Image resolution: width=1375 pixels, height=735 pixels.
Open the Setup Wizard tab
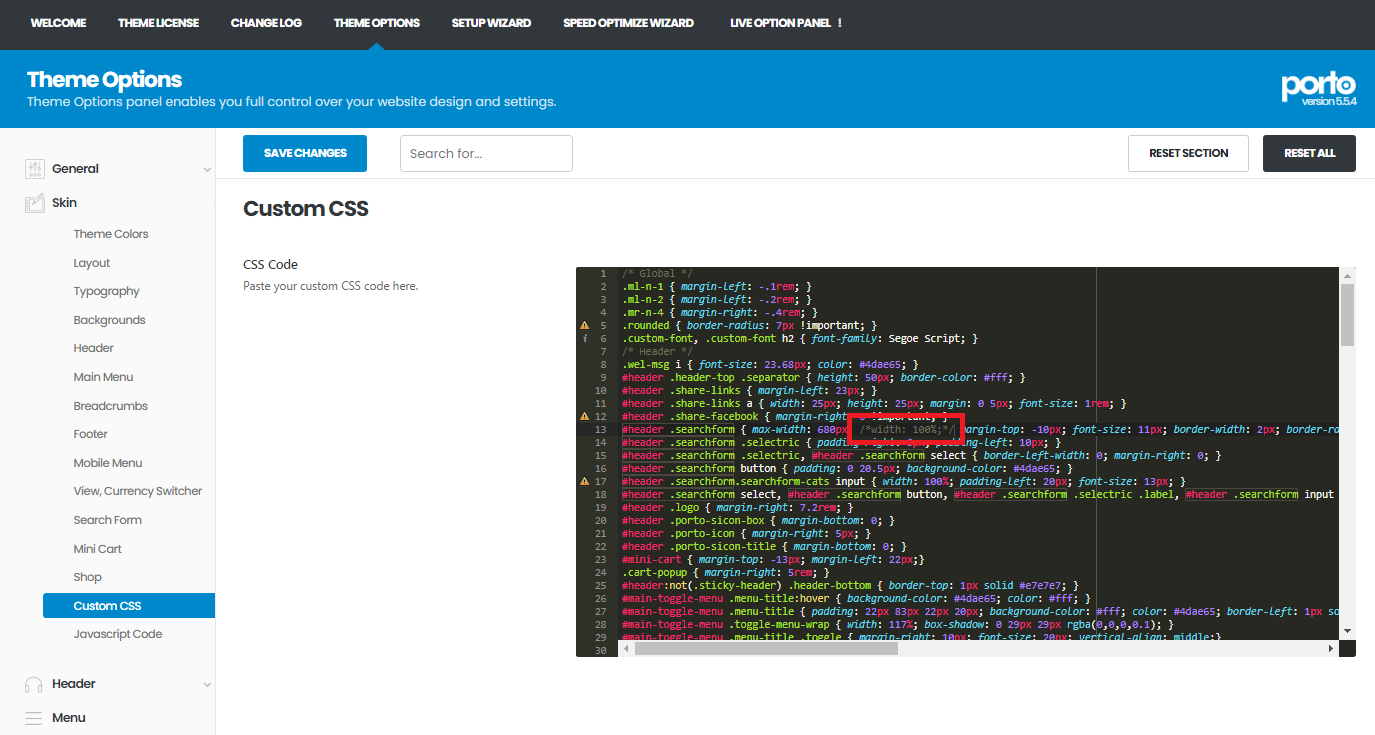pyautogui.click(x=491, y=23)
